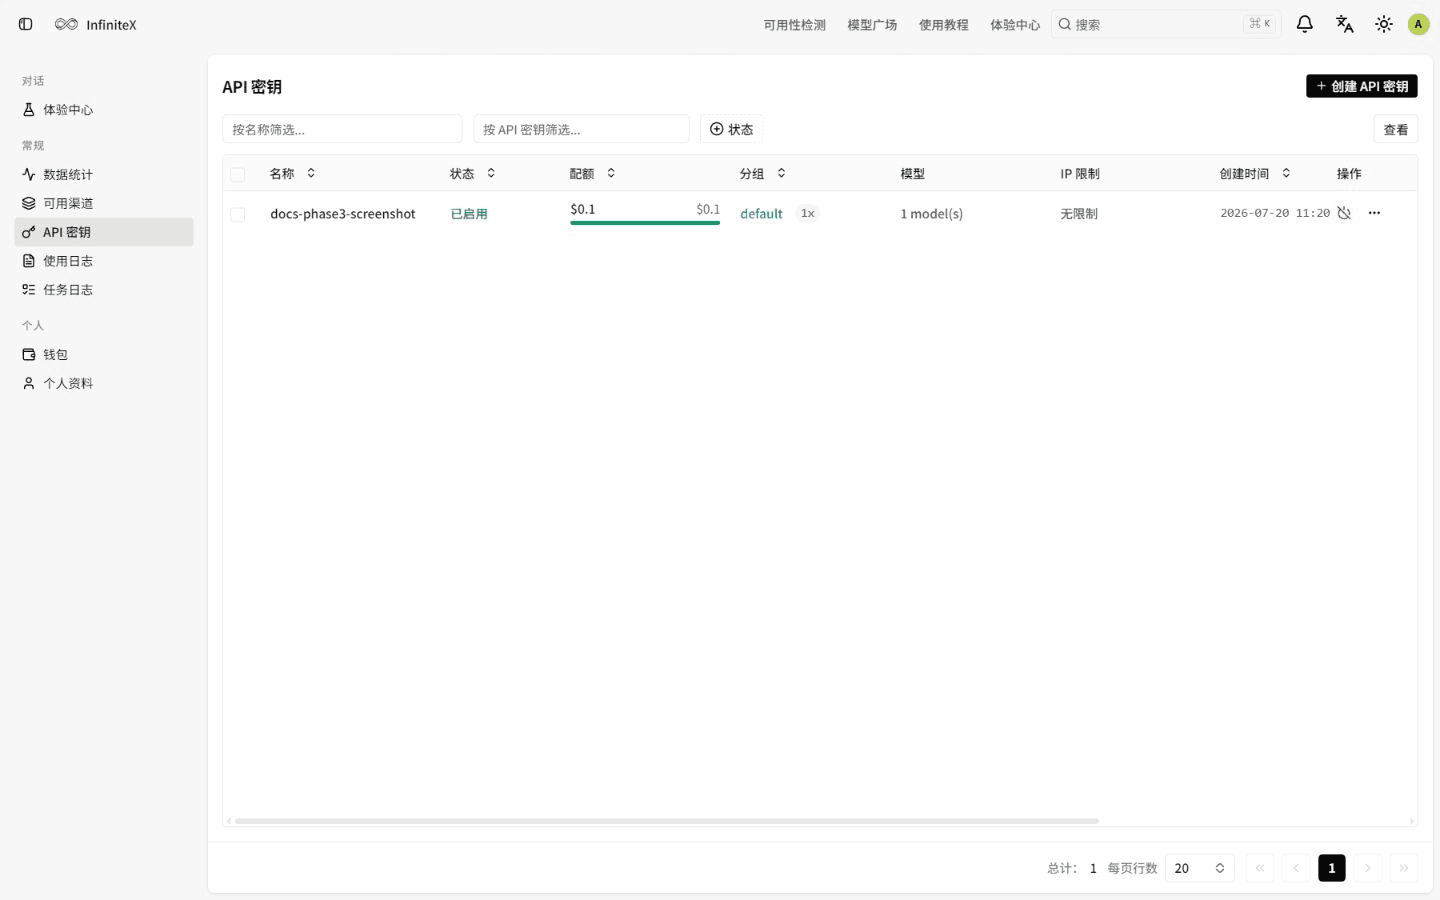Screen dimensions: 1440x900
Task: Sort the table by 名称 column
Action: 293,173
